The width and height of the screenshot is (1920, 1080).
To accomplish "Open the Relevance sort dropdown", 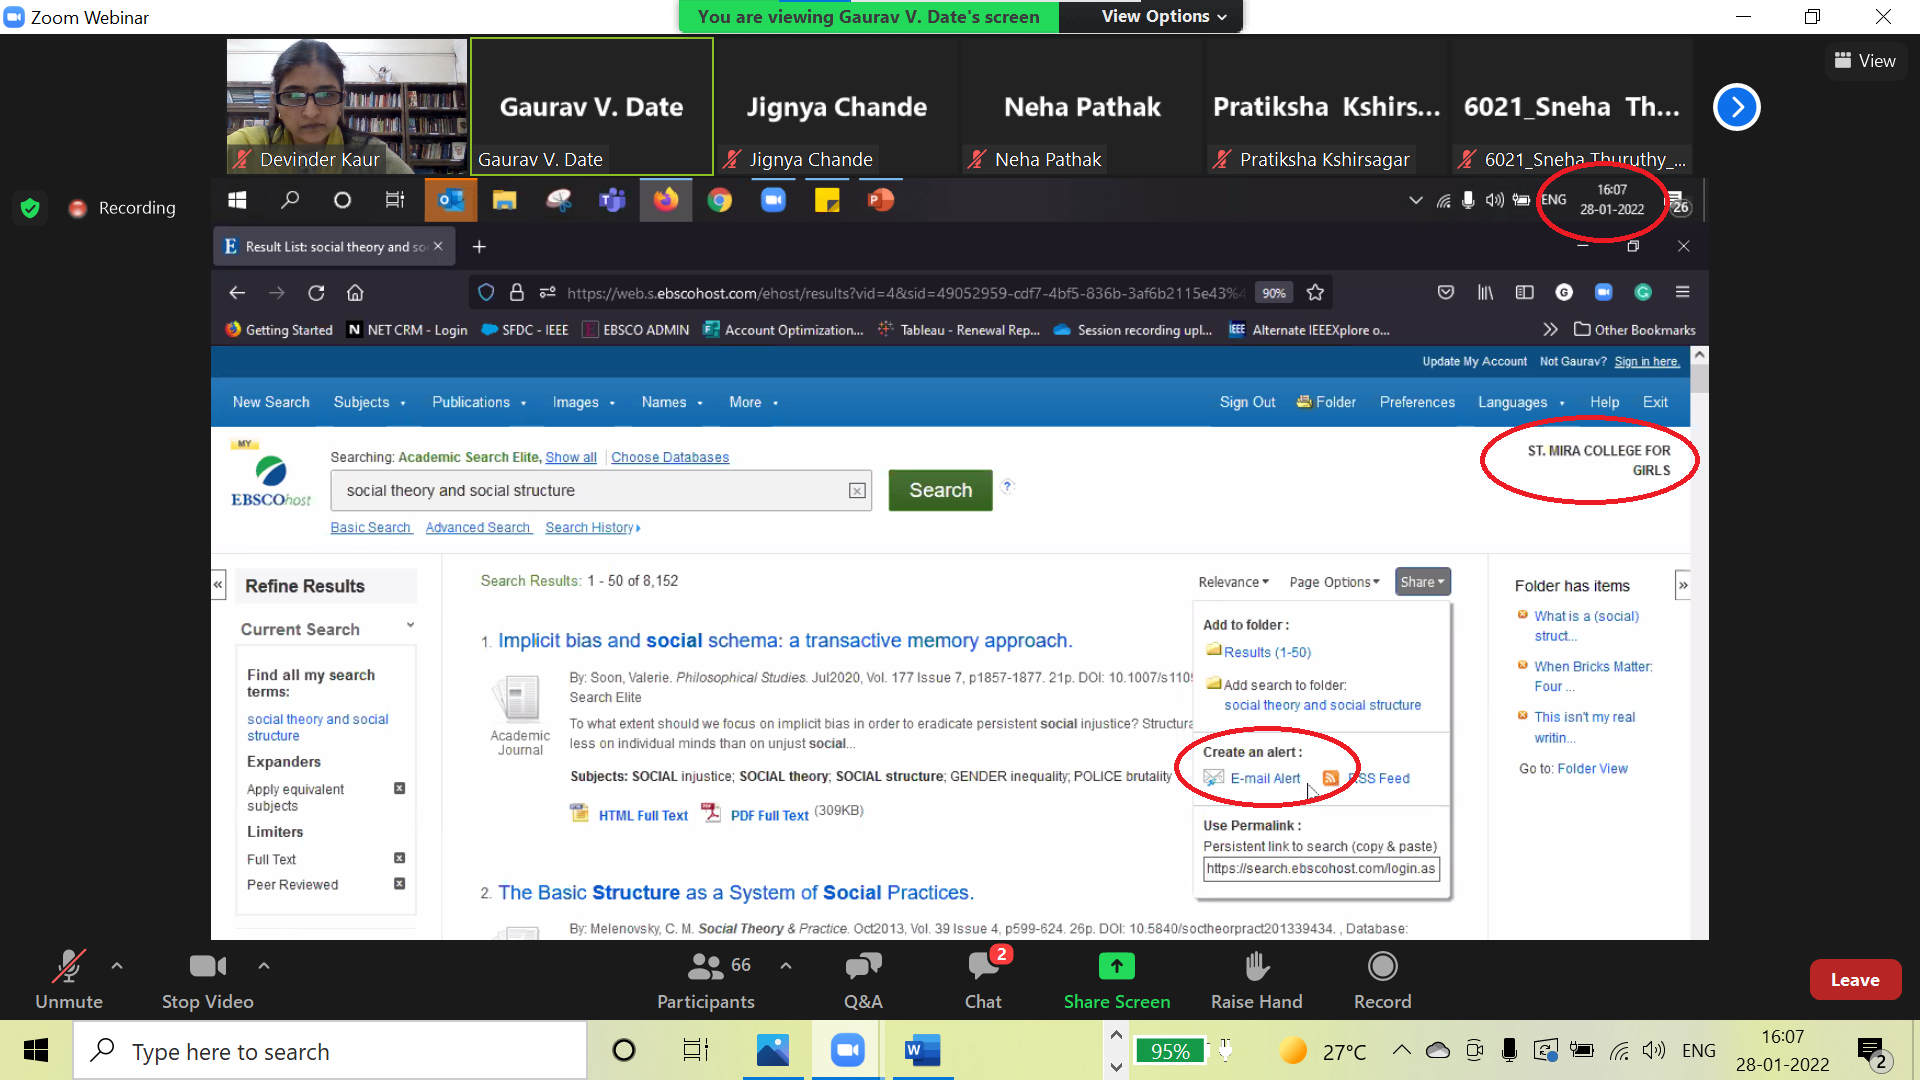I will (x=1232, y=581).
